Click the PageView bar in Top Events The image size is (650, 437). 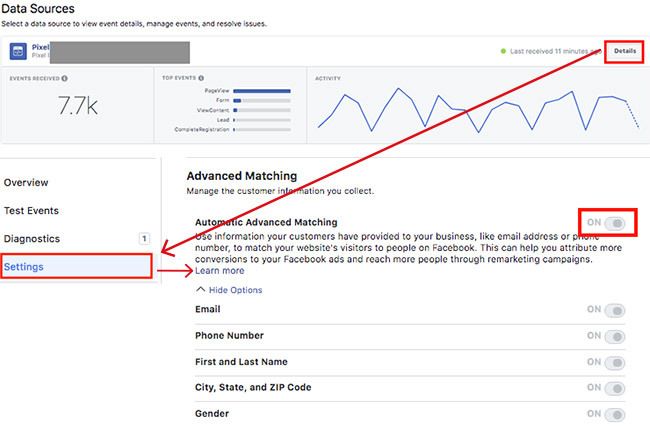point(261,91)
